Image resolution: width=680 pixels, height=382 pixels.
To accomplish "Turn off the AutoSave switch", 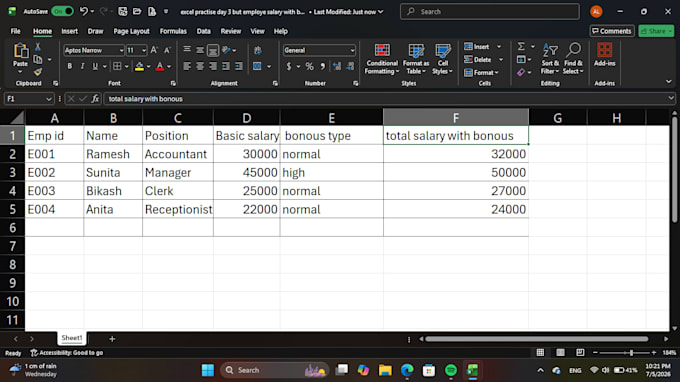I will 62,11.
